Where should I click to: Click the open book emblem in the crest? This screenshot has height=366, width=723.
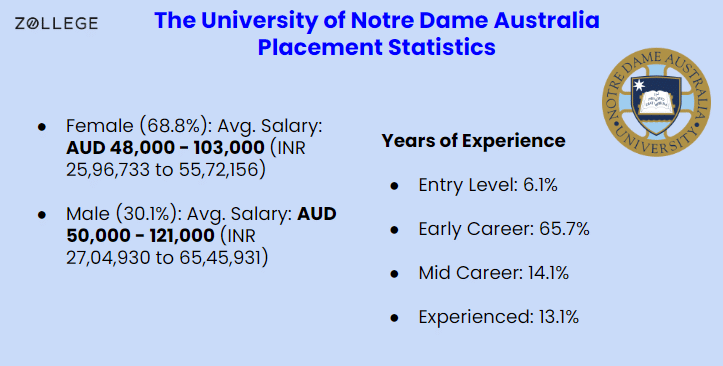pyautogui.click(x=656, y=102)
